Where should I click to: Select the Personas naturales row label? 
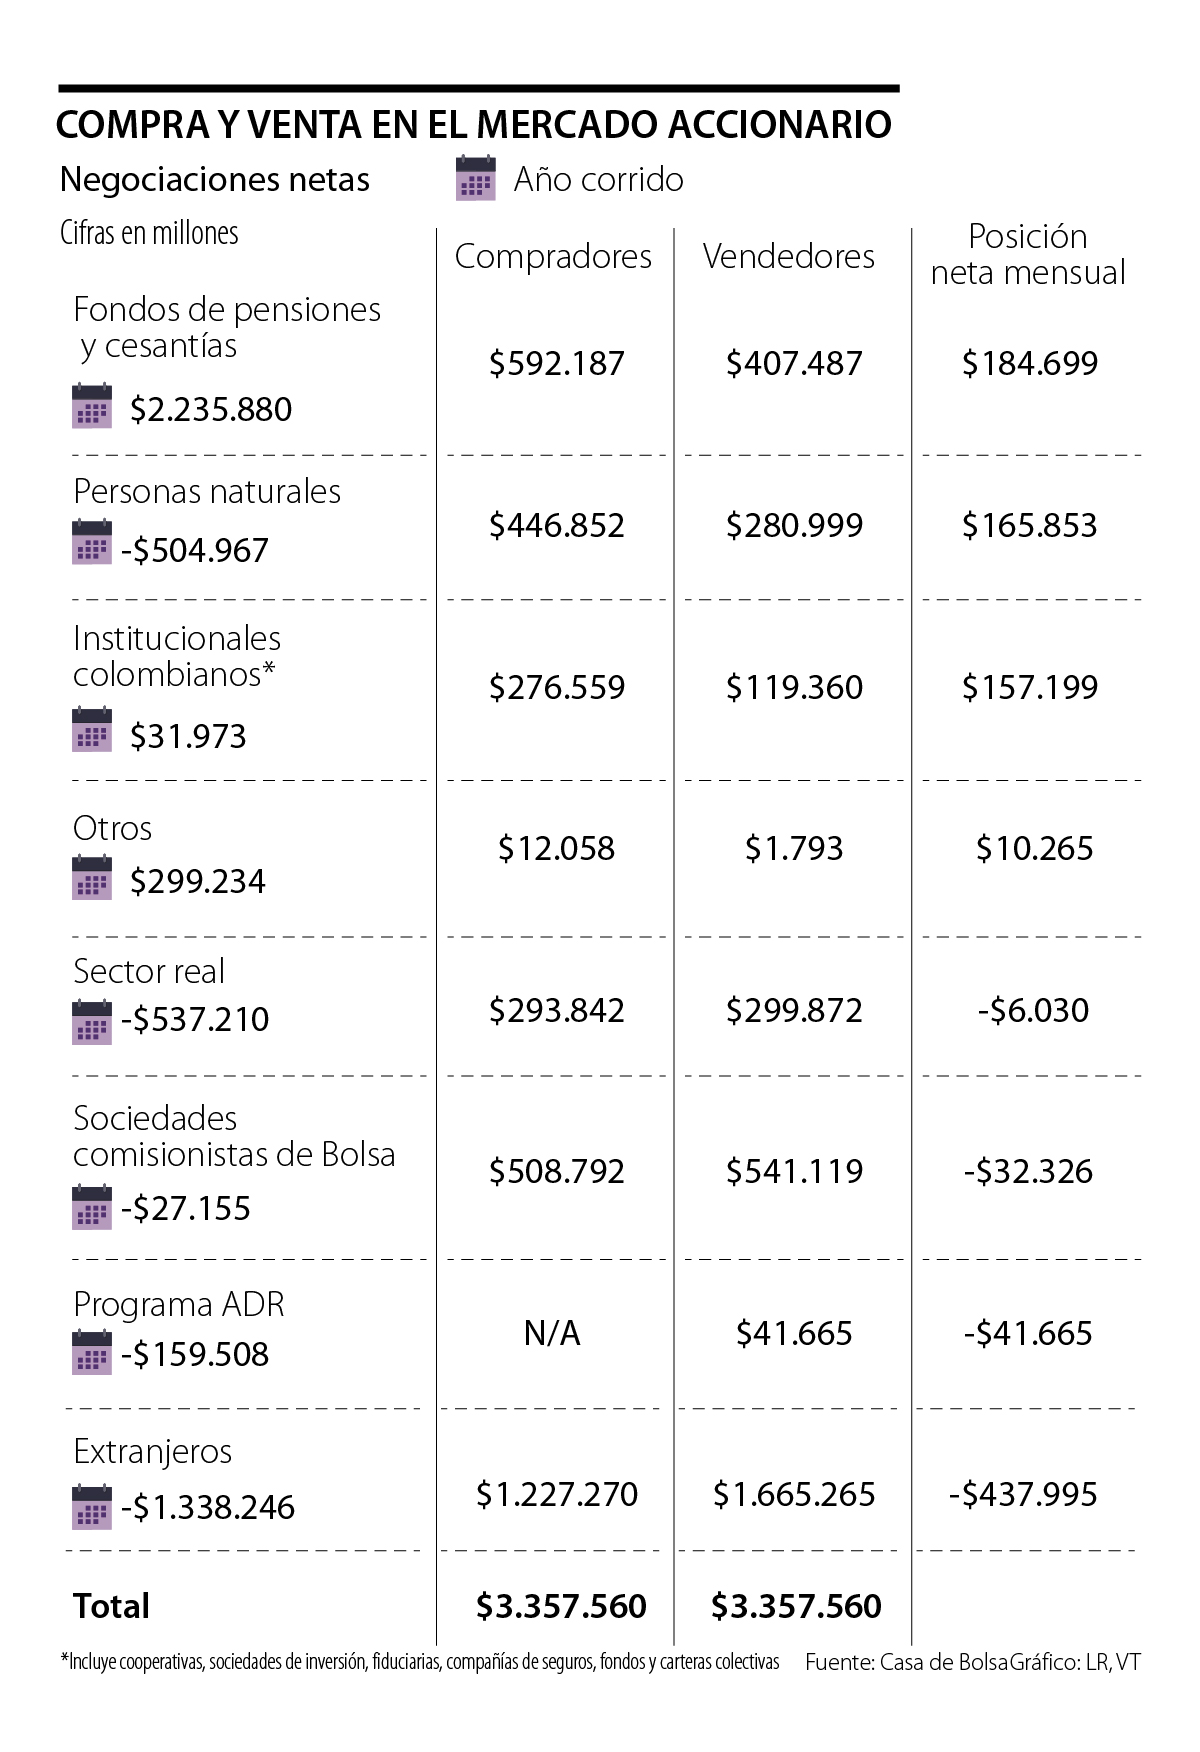(207, 491)
